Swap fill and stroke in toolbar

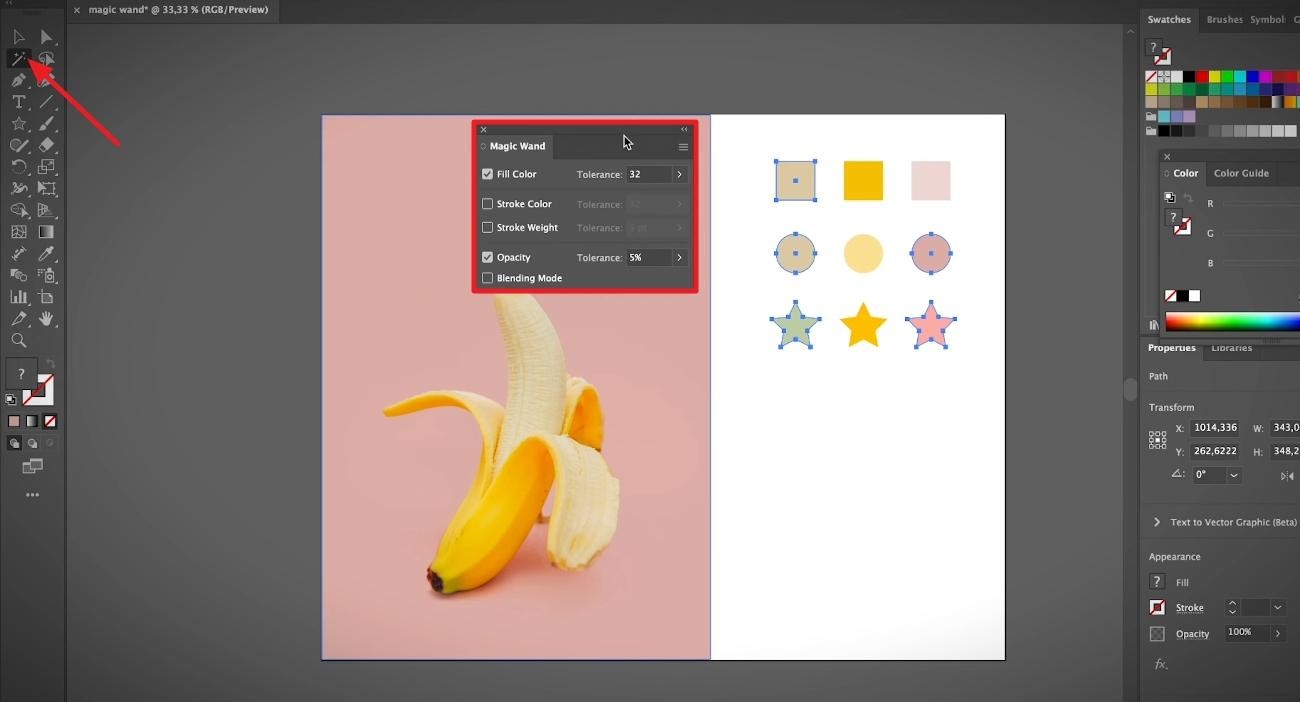[x=50, y=363]
